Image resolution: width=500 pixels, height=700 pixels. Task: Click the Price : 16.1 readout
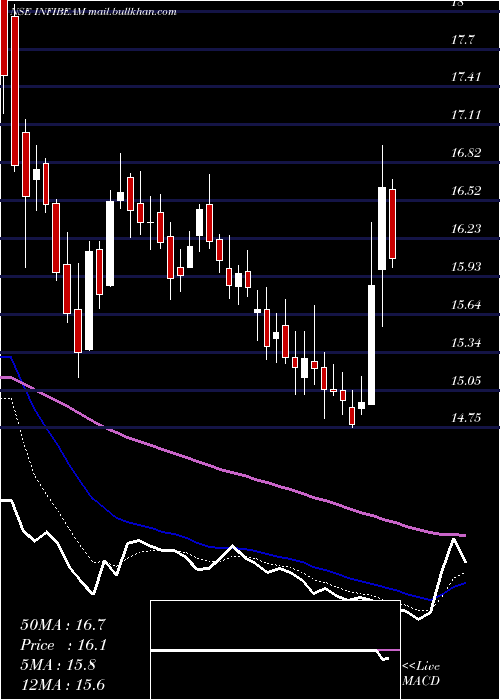tap(63, 645)
